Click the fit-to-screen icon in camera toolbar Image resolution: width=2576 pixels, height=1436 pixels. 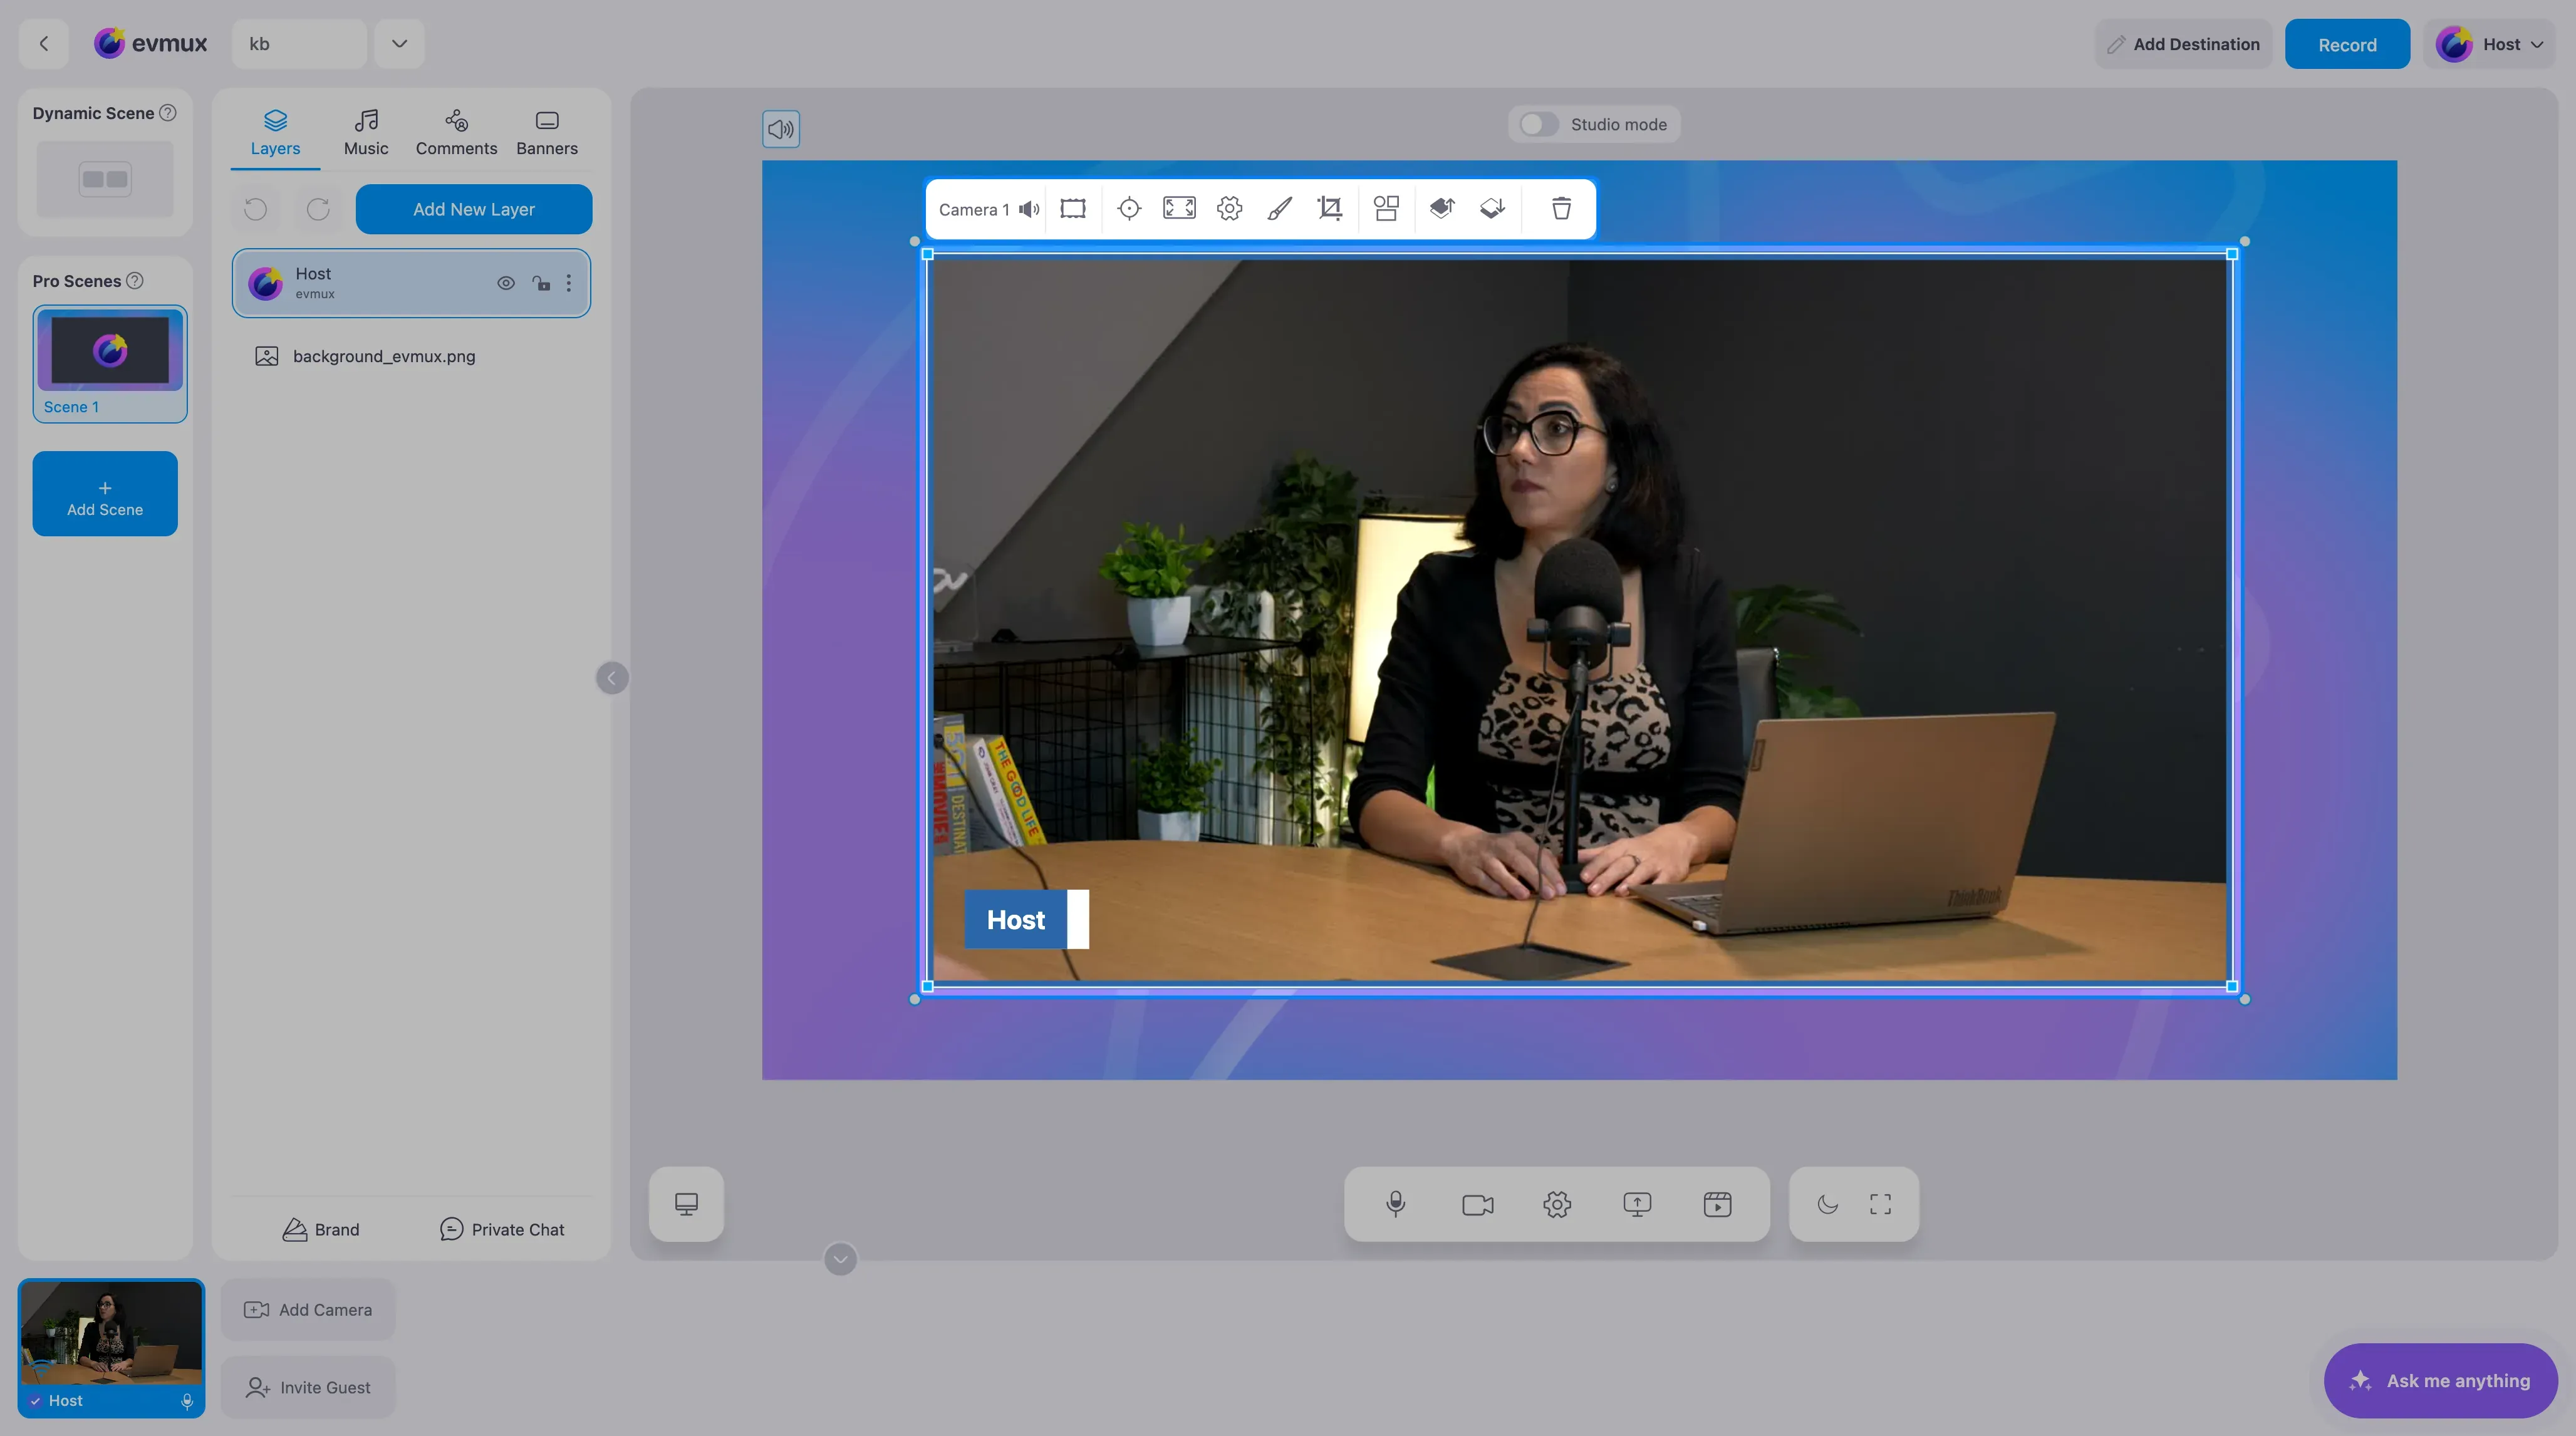tap(1179, 208)
